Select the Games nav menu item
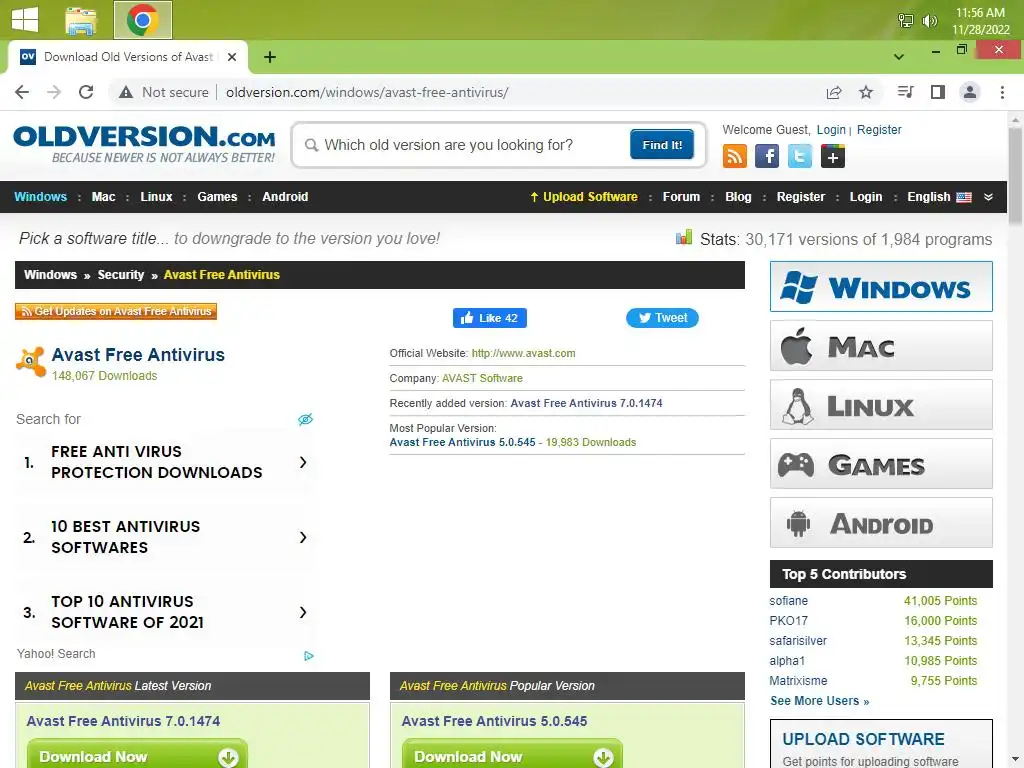Viewport: 1024px width, 768px height. click(x=217, y=197)
